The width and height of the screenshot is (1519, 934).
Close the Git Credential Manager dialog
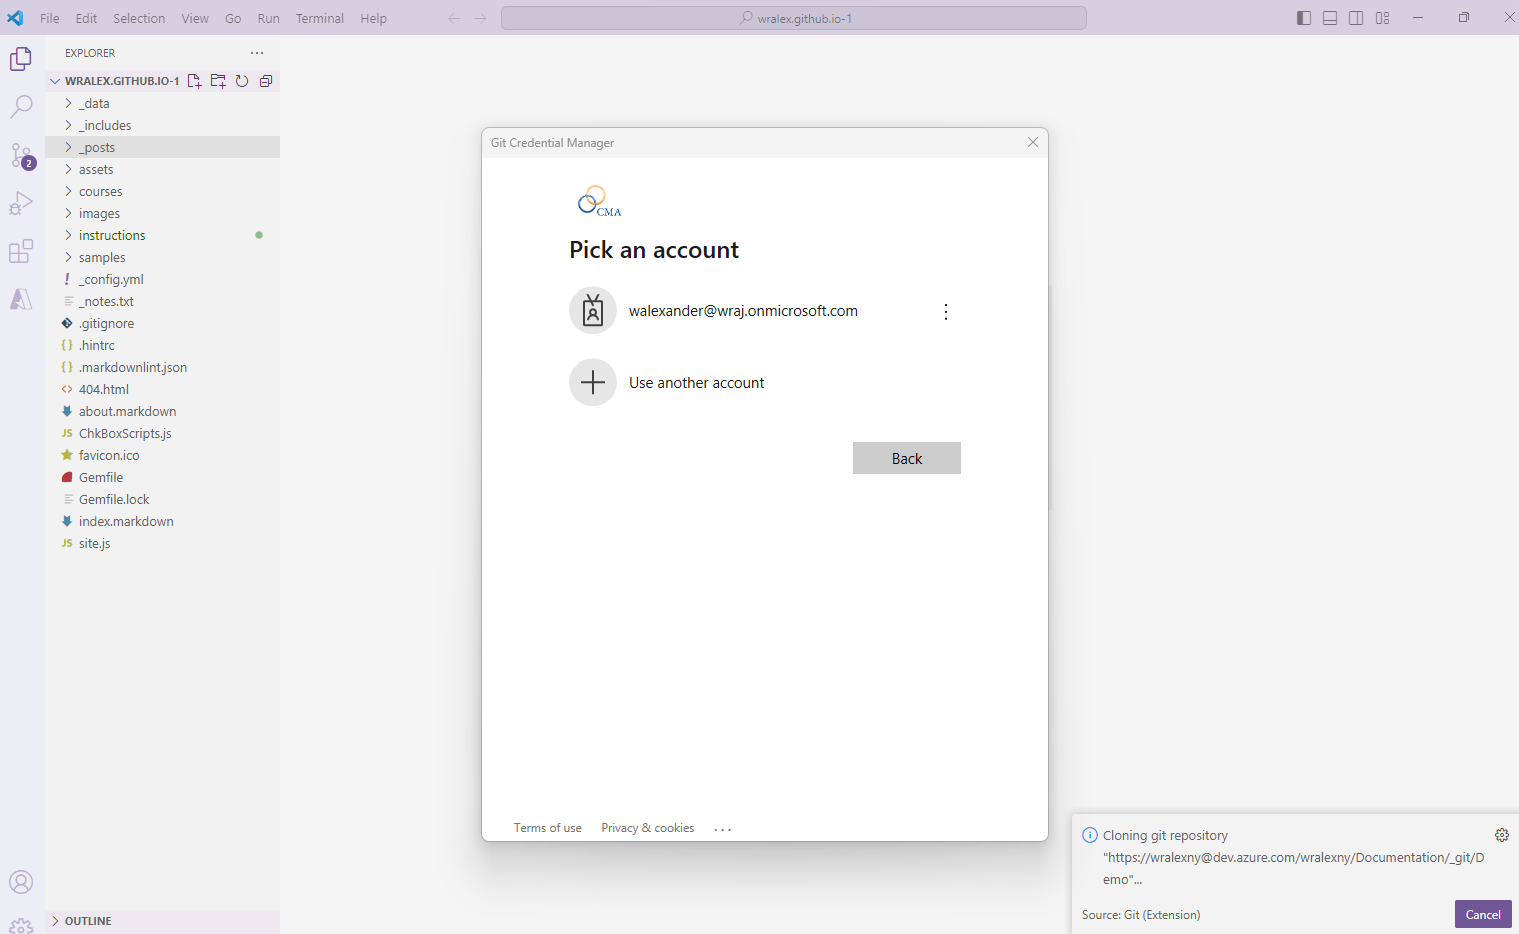pyautogui.click(x=1033, y=143)
